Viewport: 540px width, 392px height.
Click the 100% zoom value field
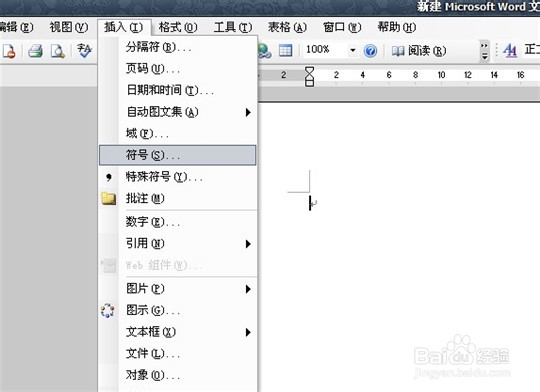click(325, 50)
